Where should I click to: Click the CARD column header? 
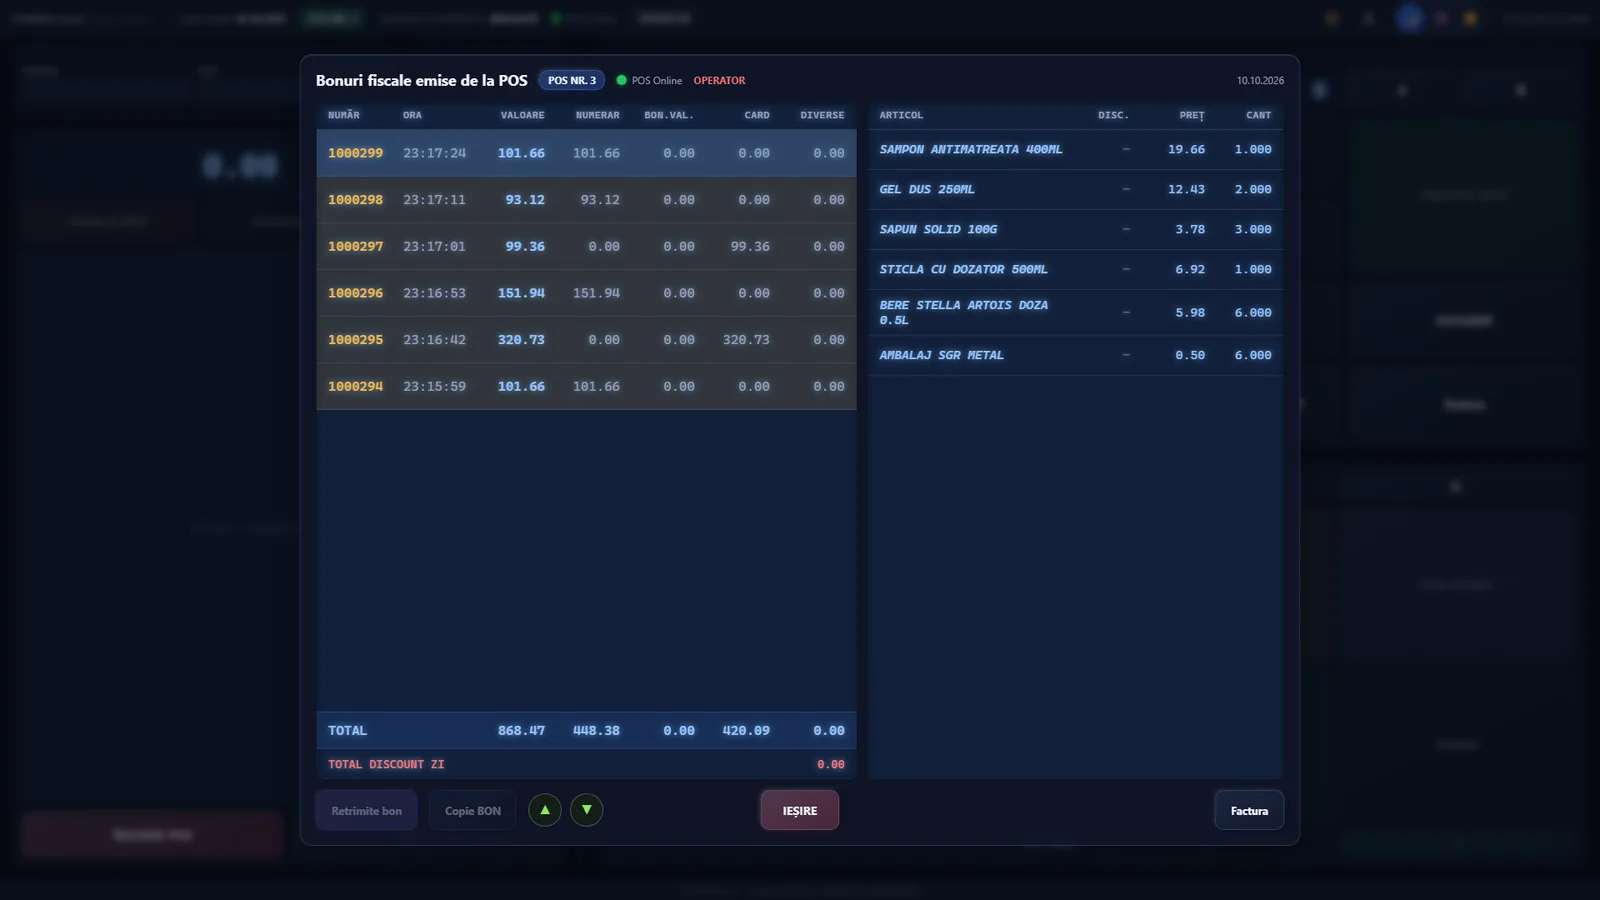click(757, 115)
